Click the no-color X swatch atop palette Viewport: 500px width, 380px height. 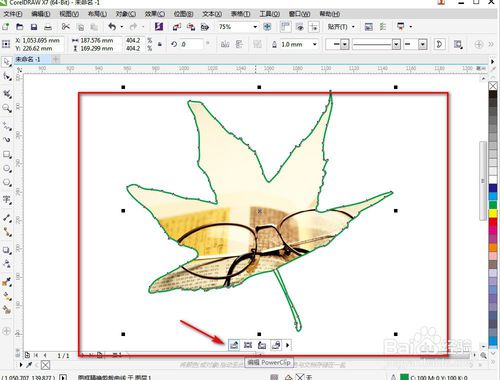pos(493,86)
